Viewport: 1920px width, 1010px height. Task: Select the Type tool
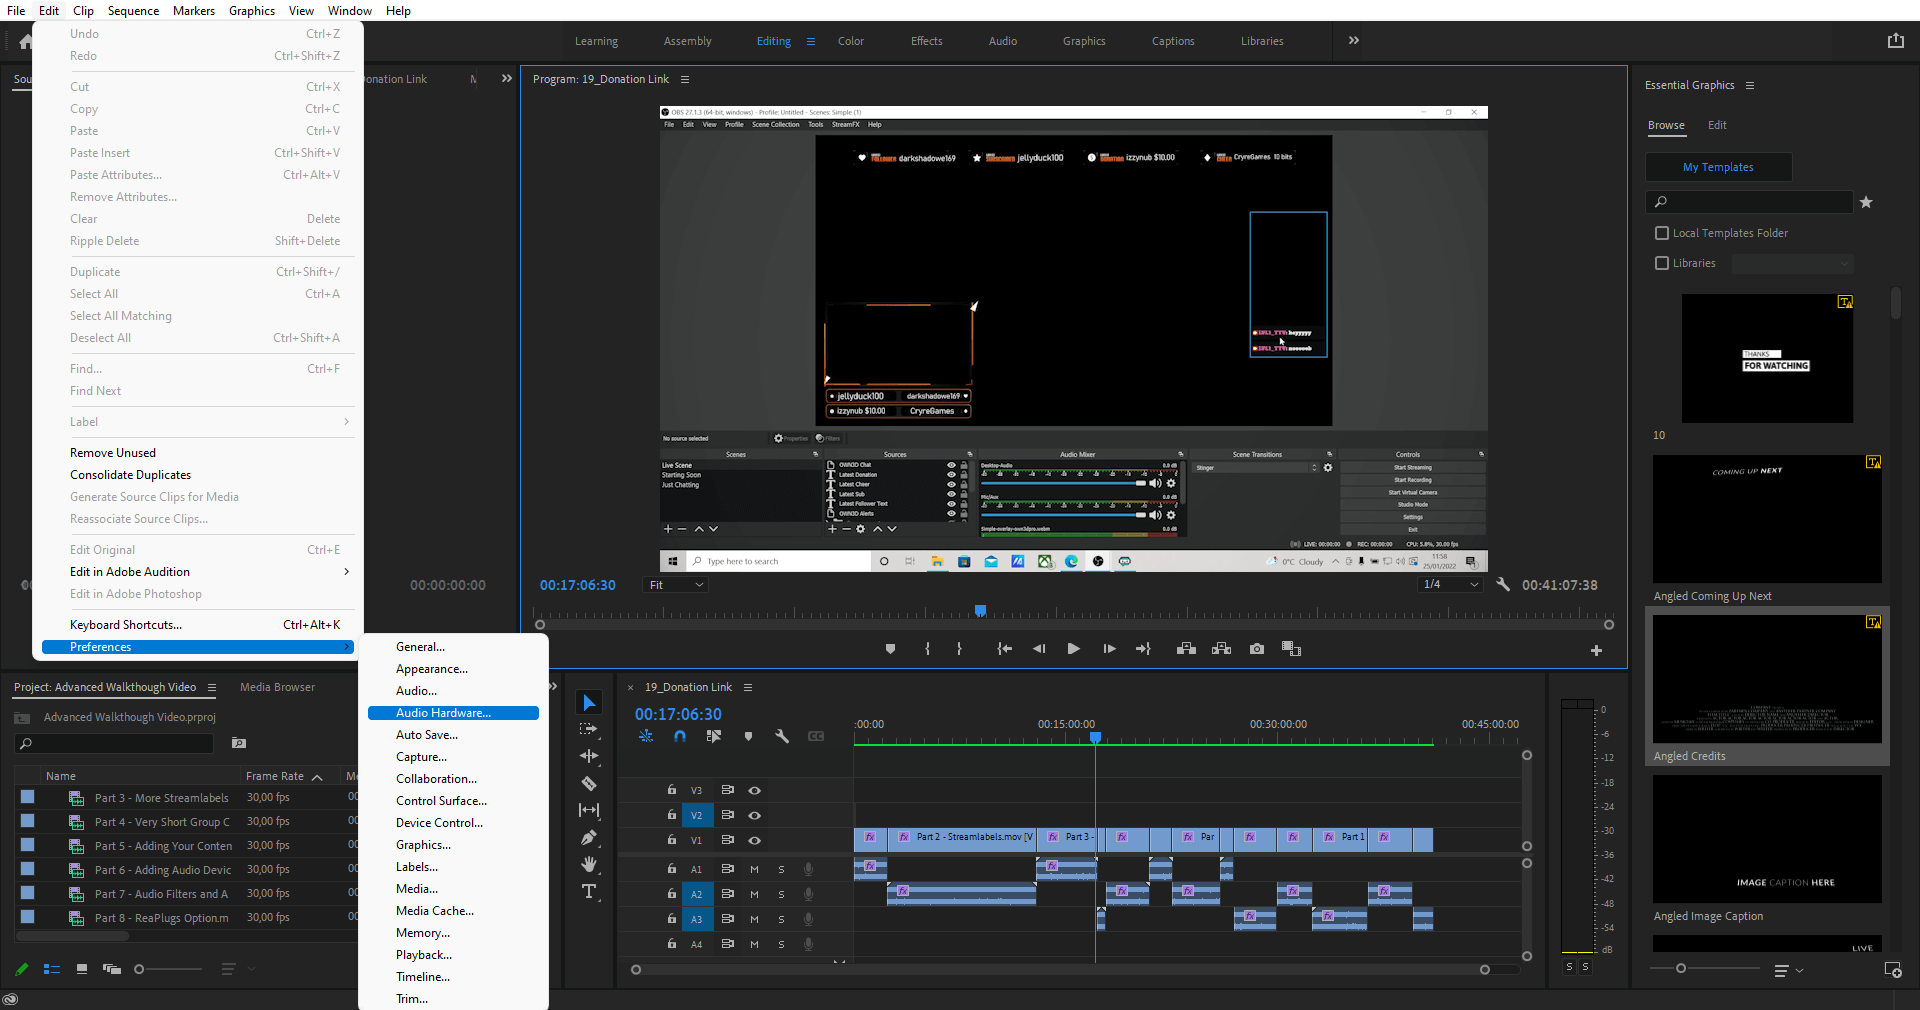pyautogui.click(x=589, y=891)
